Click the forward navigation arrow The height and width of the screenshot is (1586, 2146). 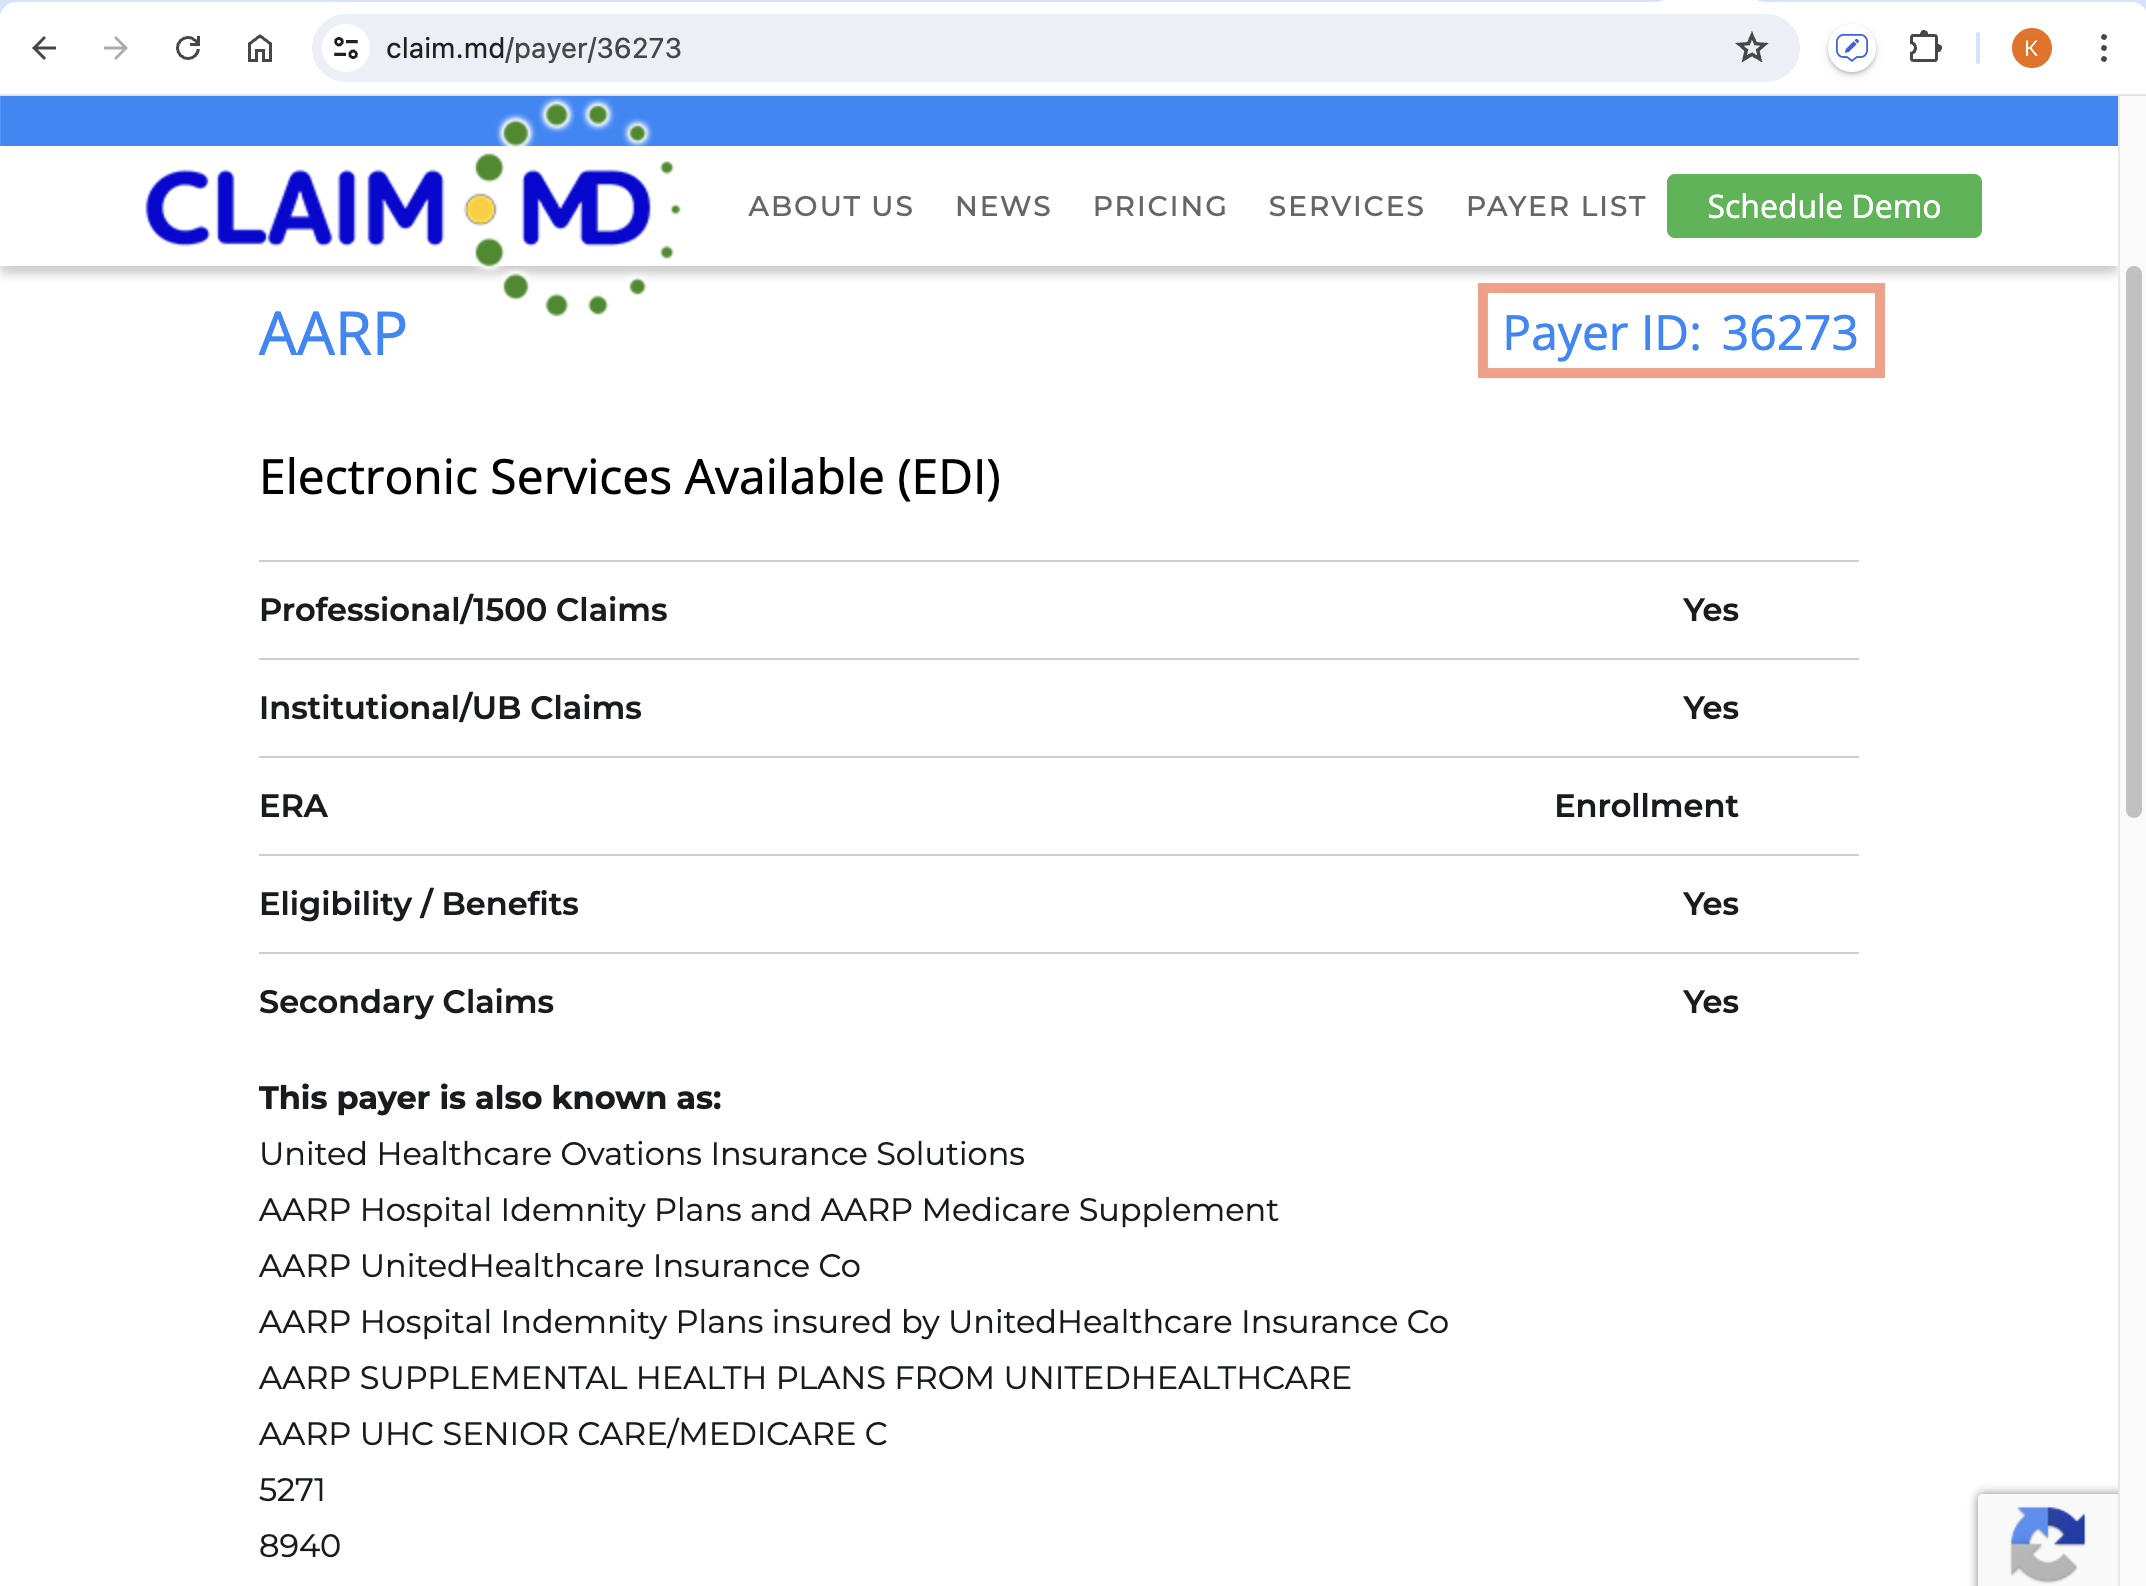coord(116,47)
